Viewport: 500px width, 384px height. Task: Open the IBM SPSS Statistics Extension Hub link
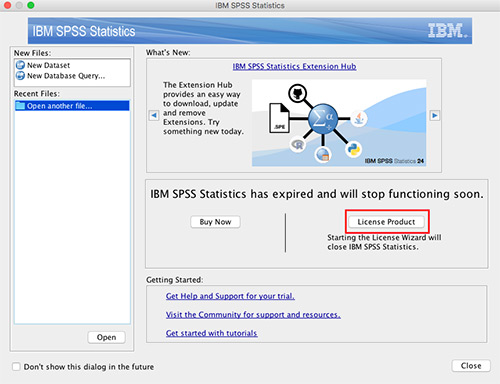click(x=294, y=66)
